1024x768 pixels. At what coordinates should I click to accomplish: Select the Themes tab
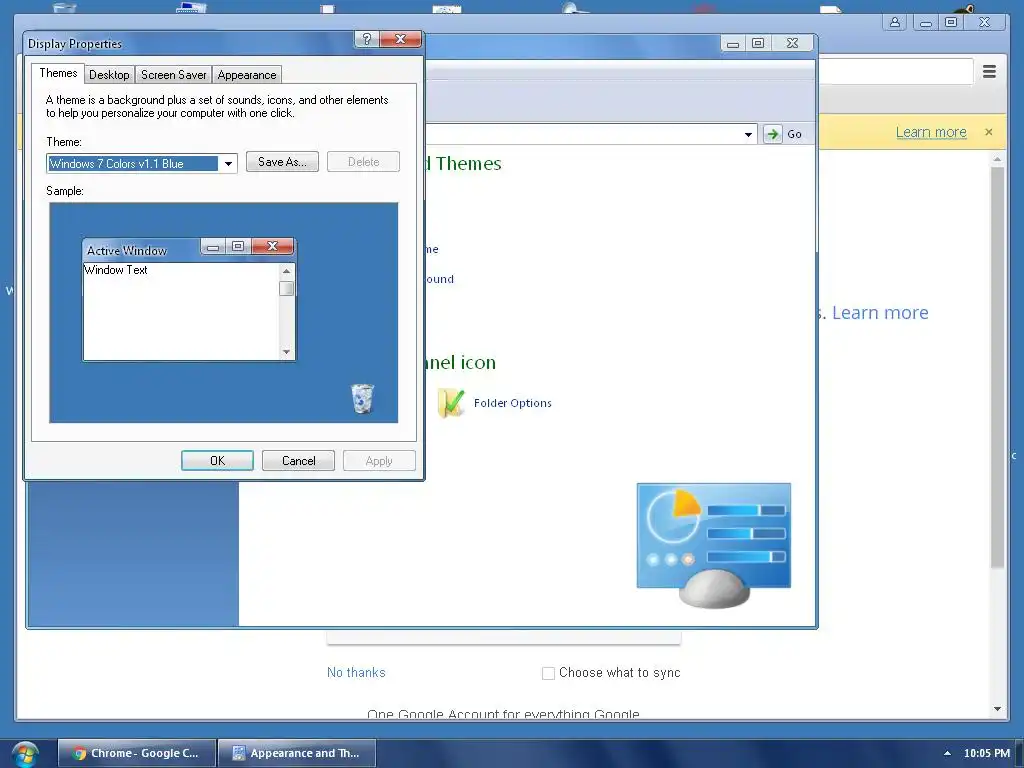(x=58, y=73)
